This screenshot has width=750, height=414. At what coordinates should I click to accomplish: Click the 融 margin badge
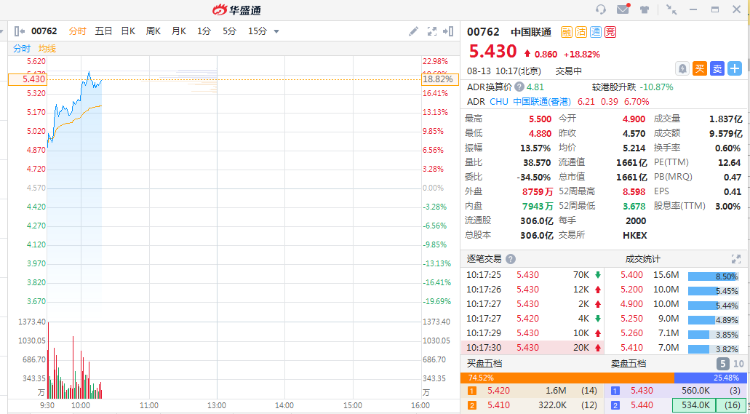(566, 33)
